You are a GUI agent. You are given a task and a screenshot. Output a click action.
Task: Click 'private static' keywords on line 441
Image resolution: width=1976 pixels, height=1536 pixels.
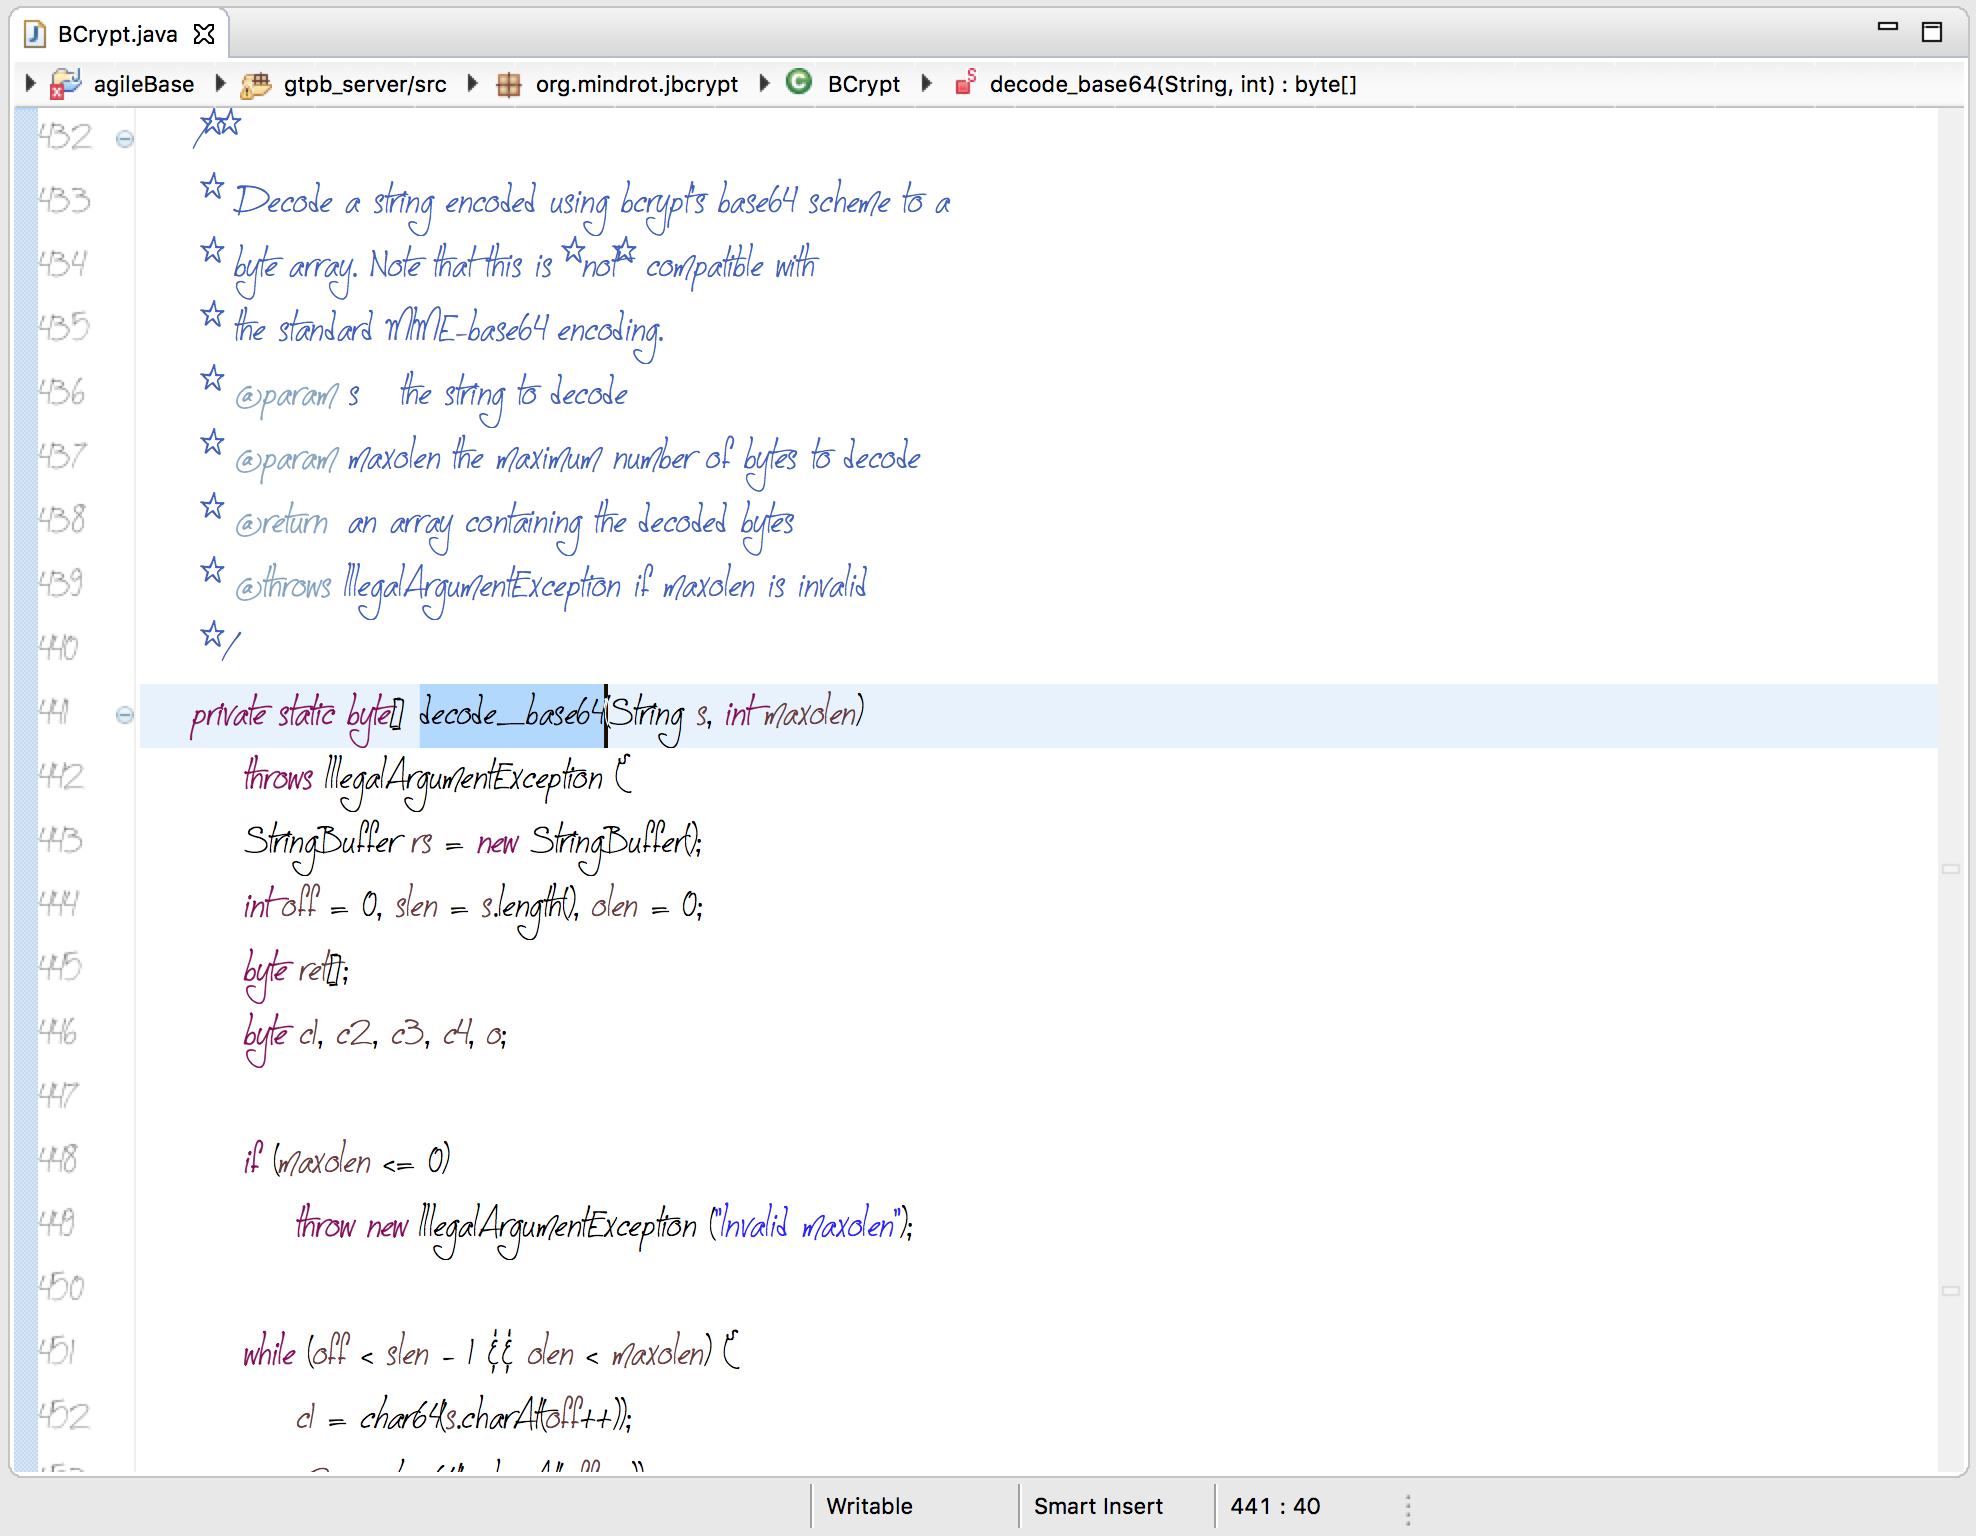pos(263,715)
